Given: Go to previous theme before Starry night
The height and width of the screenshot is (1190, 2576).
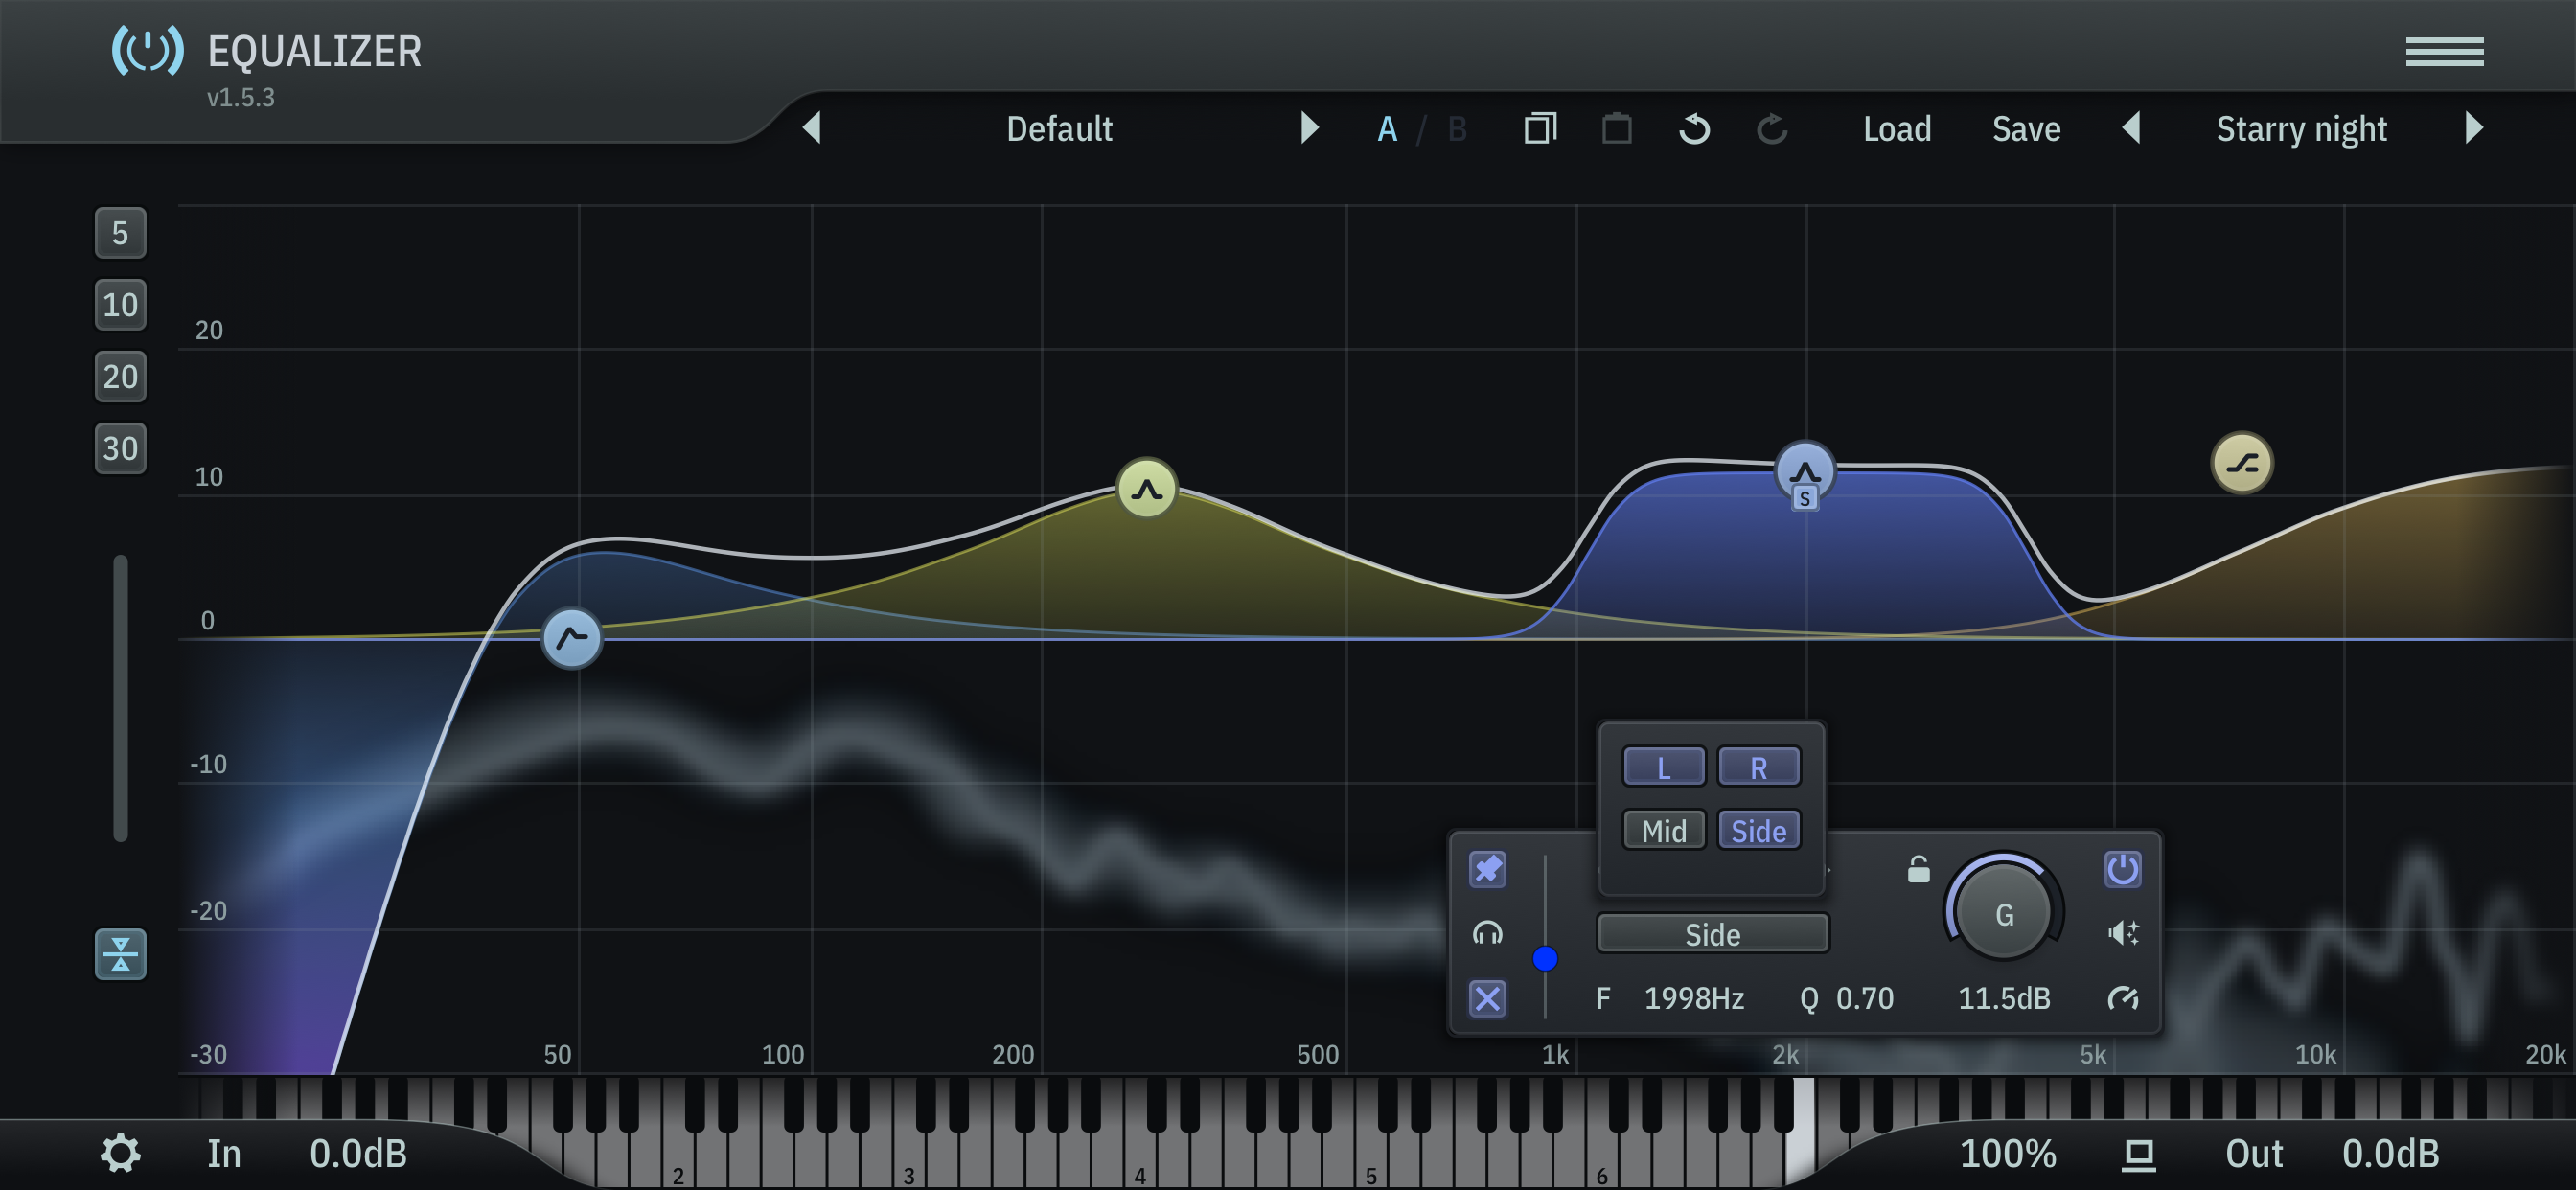Looking at the screenshot, I should (x=2130, y=128).
